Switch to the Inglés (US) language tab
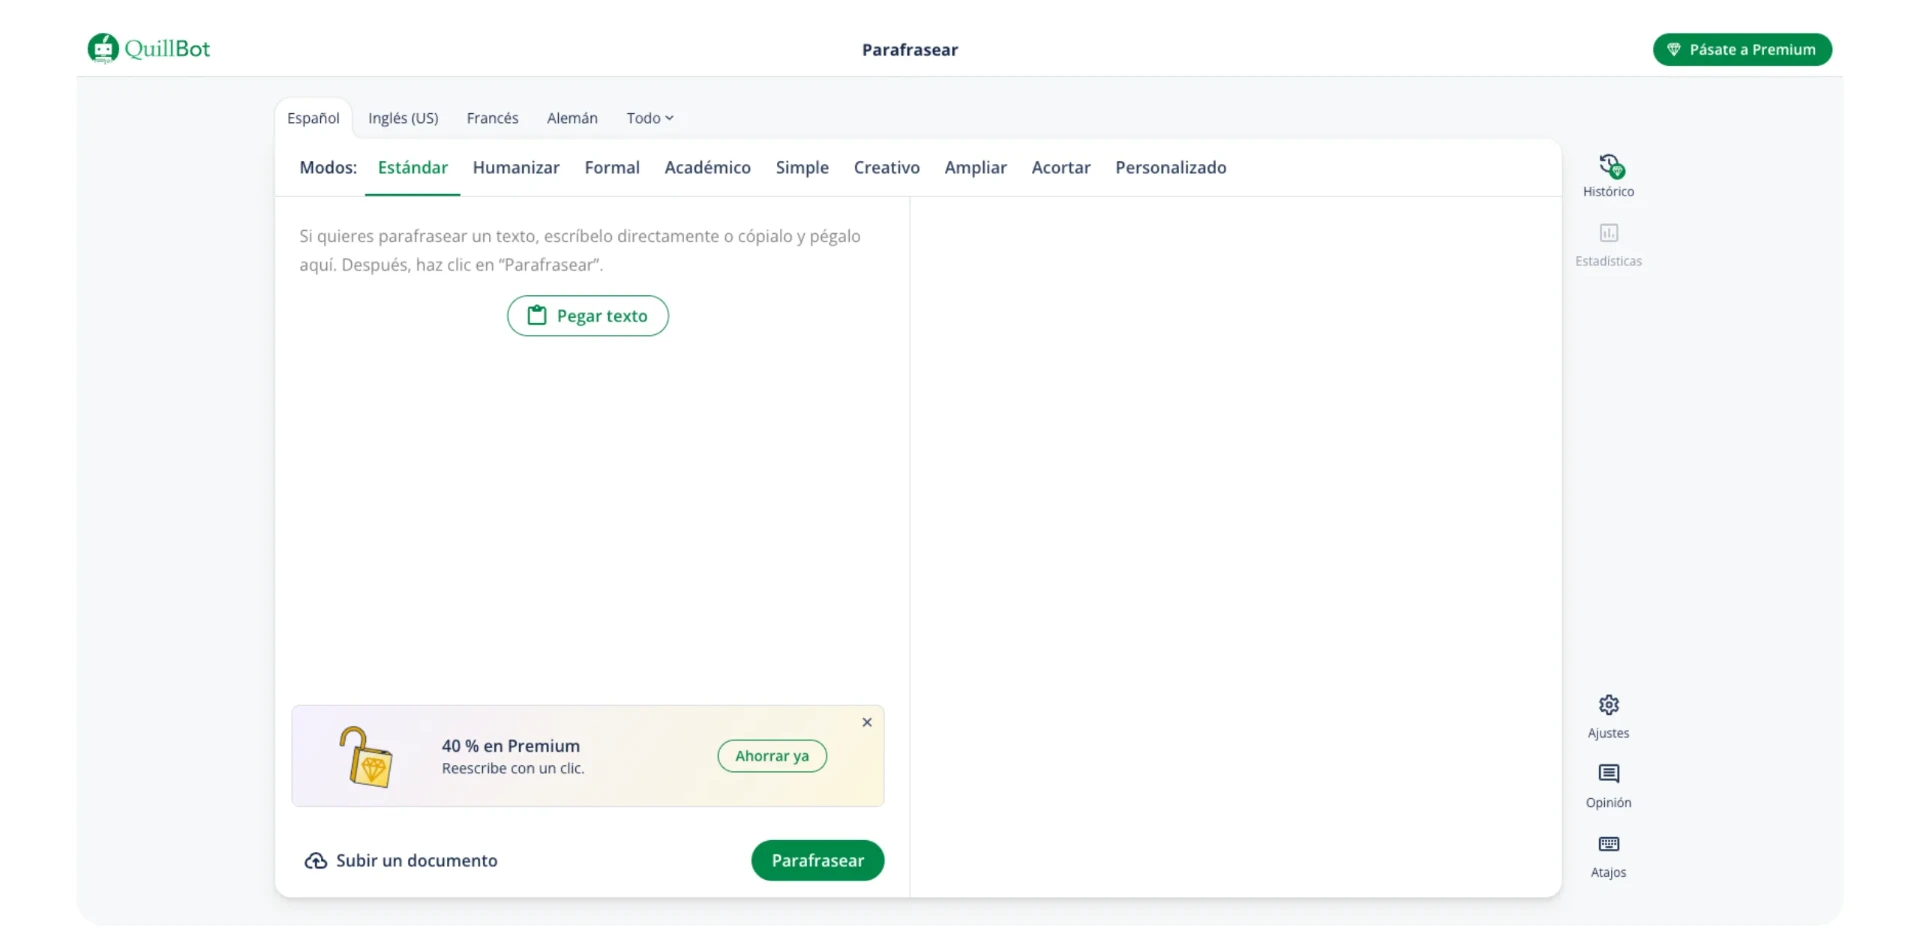The height and width of the screenshot is (951, 1920). tap(403, 118)
